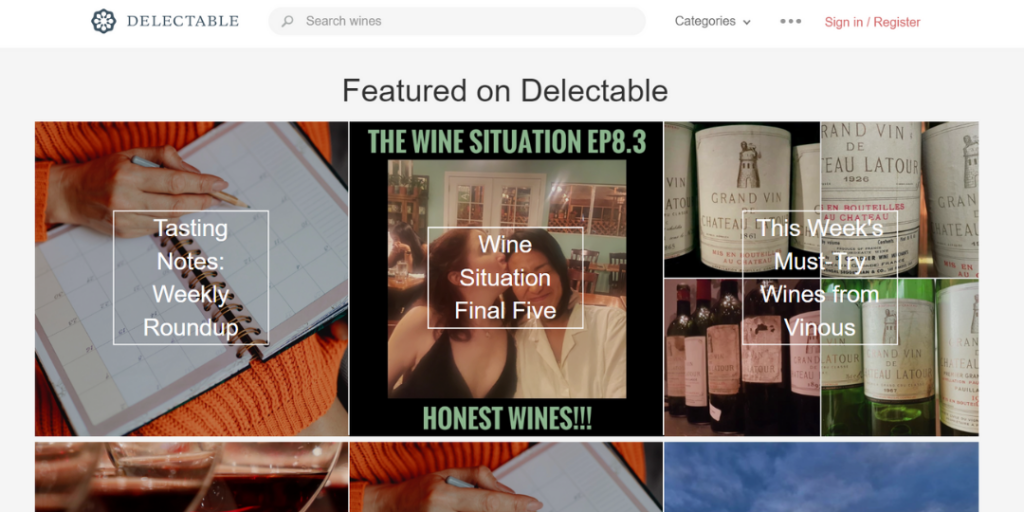Click the Delectable flower logo icon
Viewport: 1024px width, 512px height.
(x=103, y=21)
